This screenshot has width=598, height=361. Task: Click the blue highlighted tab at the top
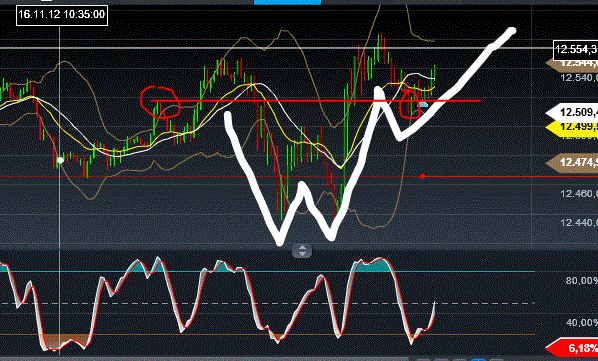coord(288,2)
